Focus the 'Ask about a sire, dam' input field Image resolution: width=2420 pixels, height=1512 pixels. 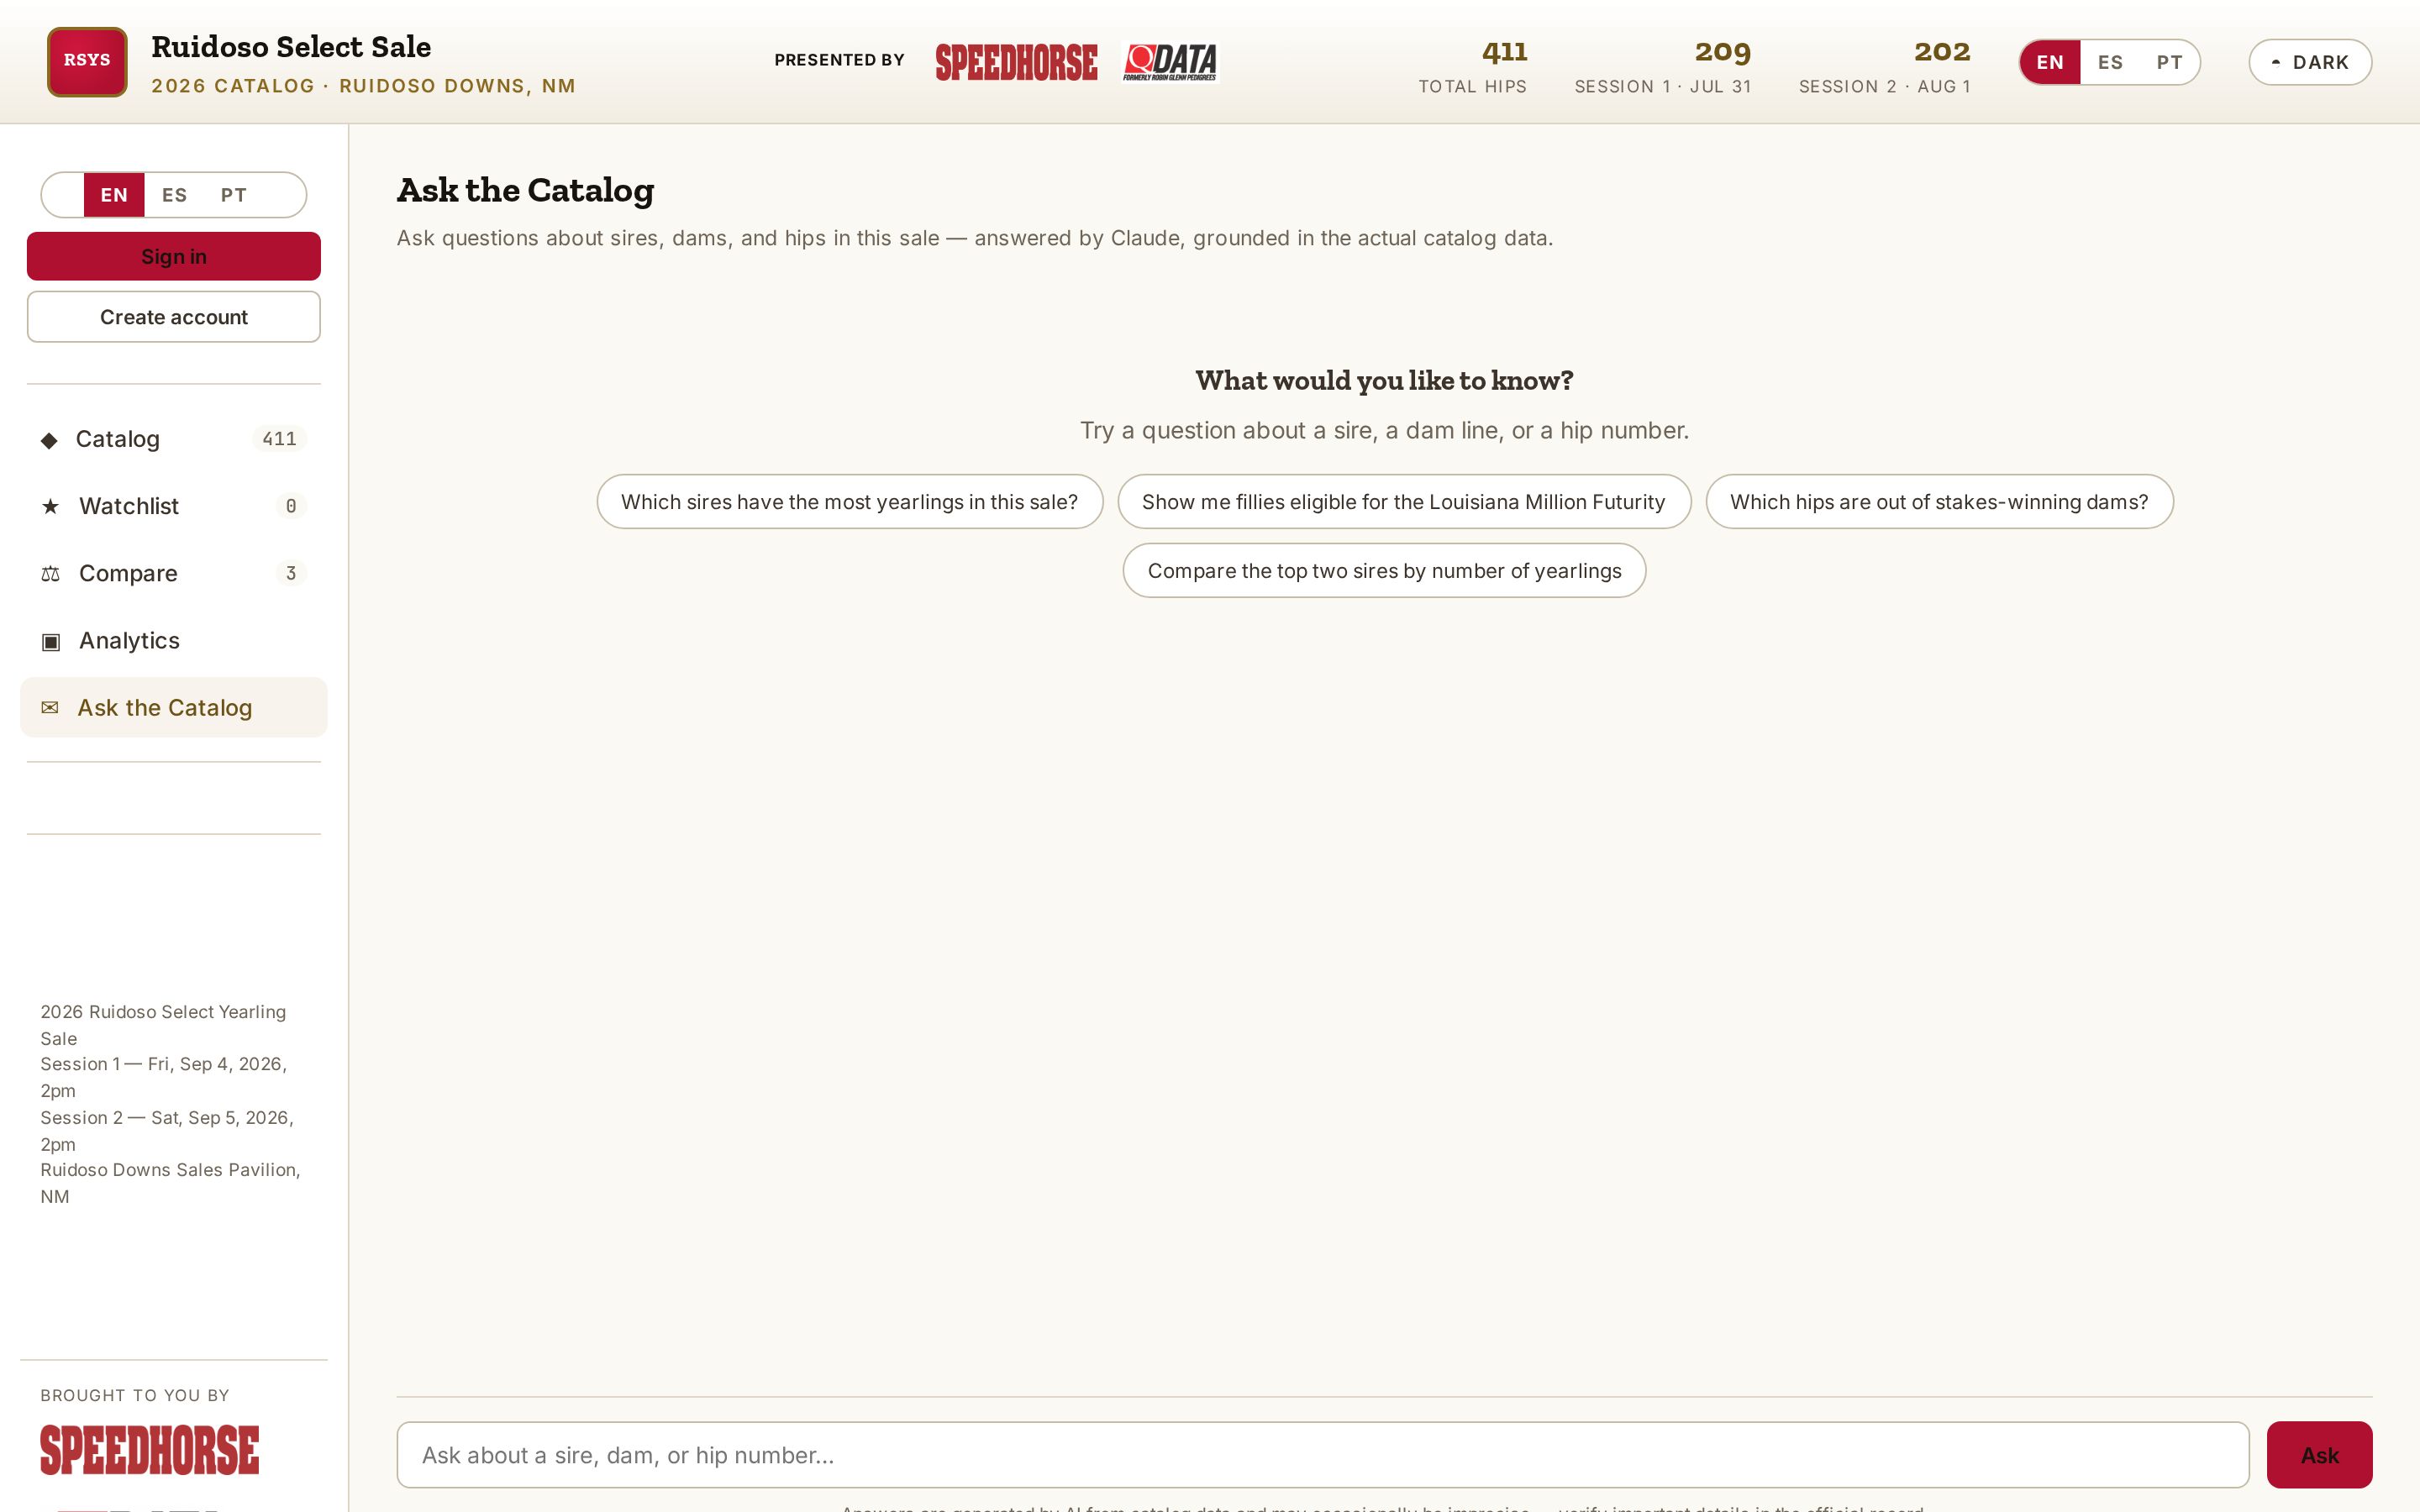[1323, 1455]
